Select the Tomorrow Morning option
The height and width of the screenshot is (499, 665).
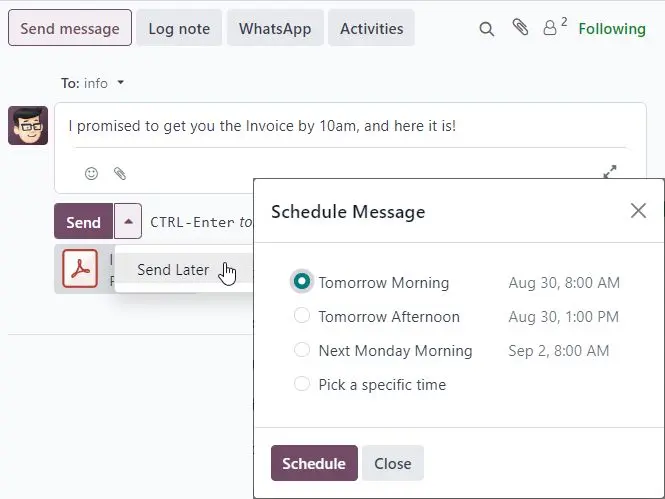pos(302,282)
